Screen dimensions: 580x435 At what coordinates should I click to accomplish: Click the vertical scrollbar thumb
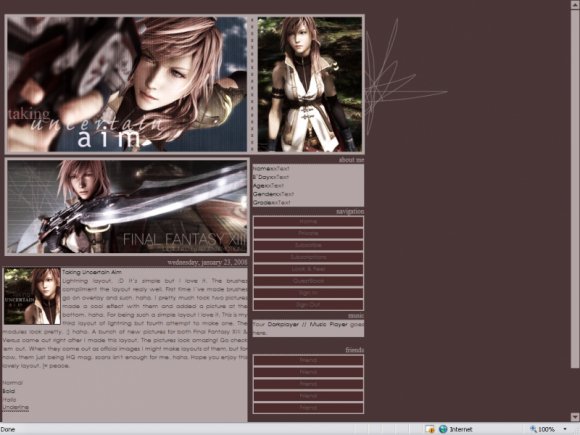click(575, 189)
